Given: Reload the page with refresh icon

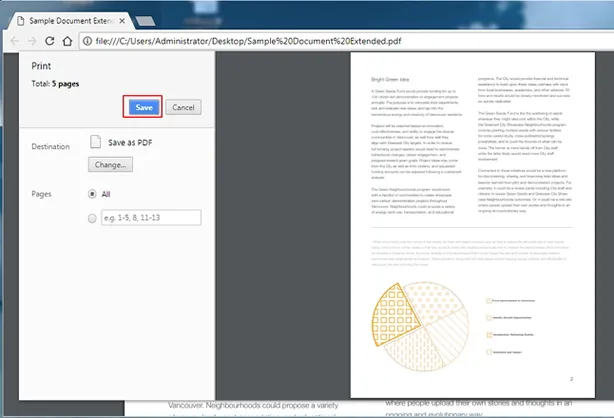Looking at the screenshot, I should (50, 41).
